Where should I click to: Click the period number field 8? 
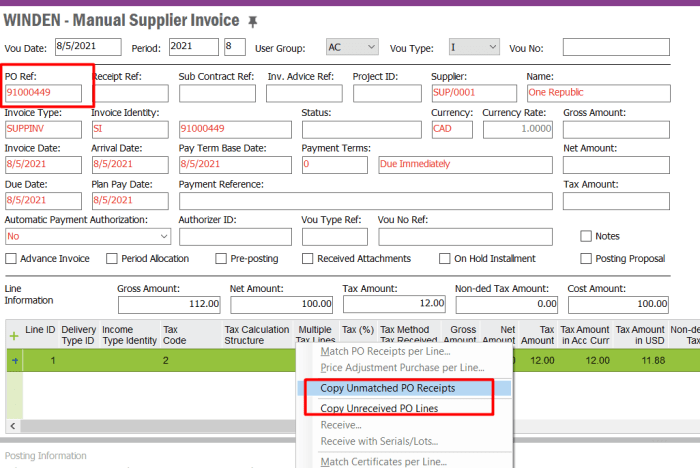pos(235,47)
